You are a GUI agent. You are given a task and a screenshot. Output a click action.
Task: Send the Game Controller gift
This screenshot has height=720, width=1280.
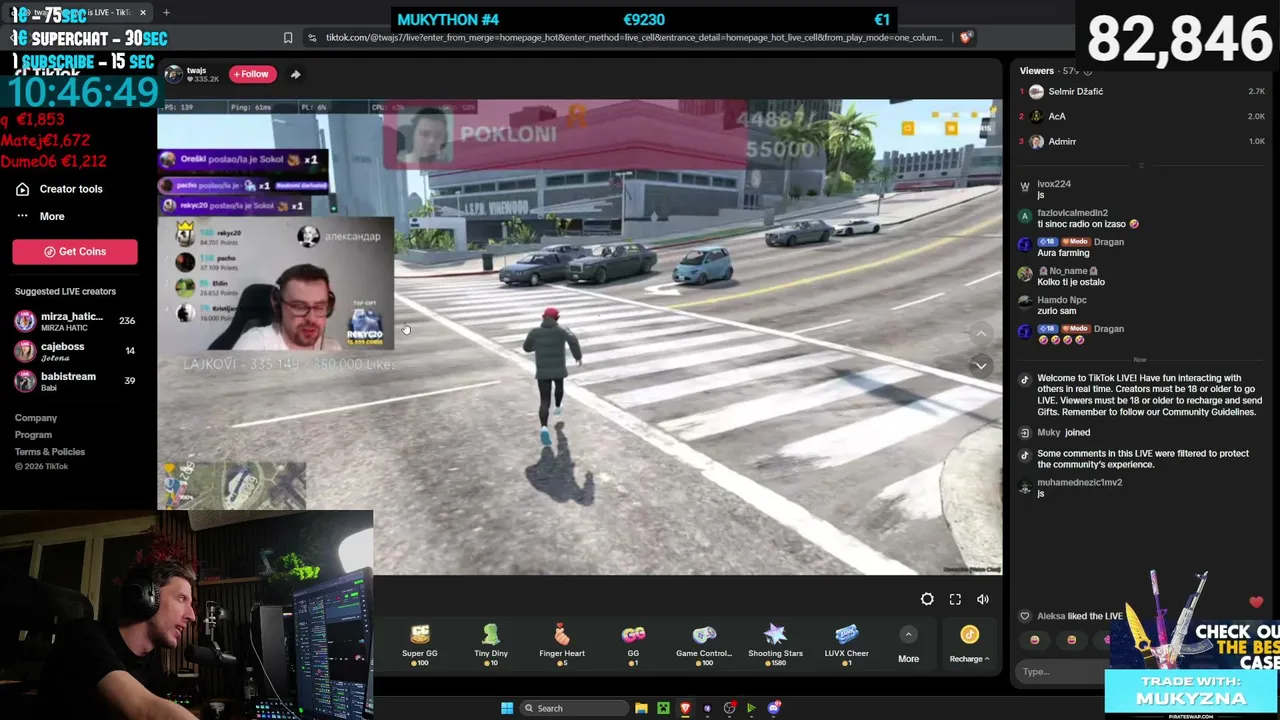tap(704, 645)
